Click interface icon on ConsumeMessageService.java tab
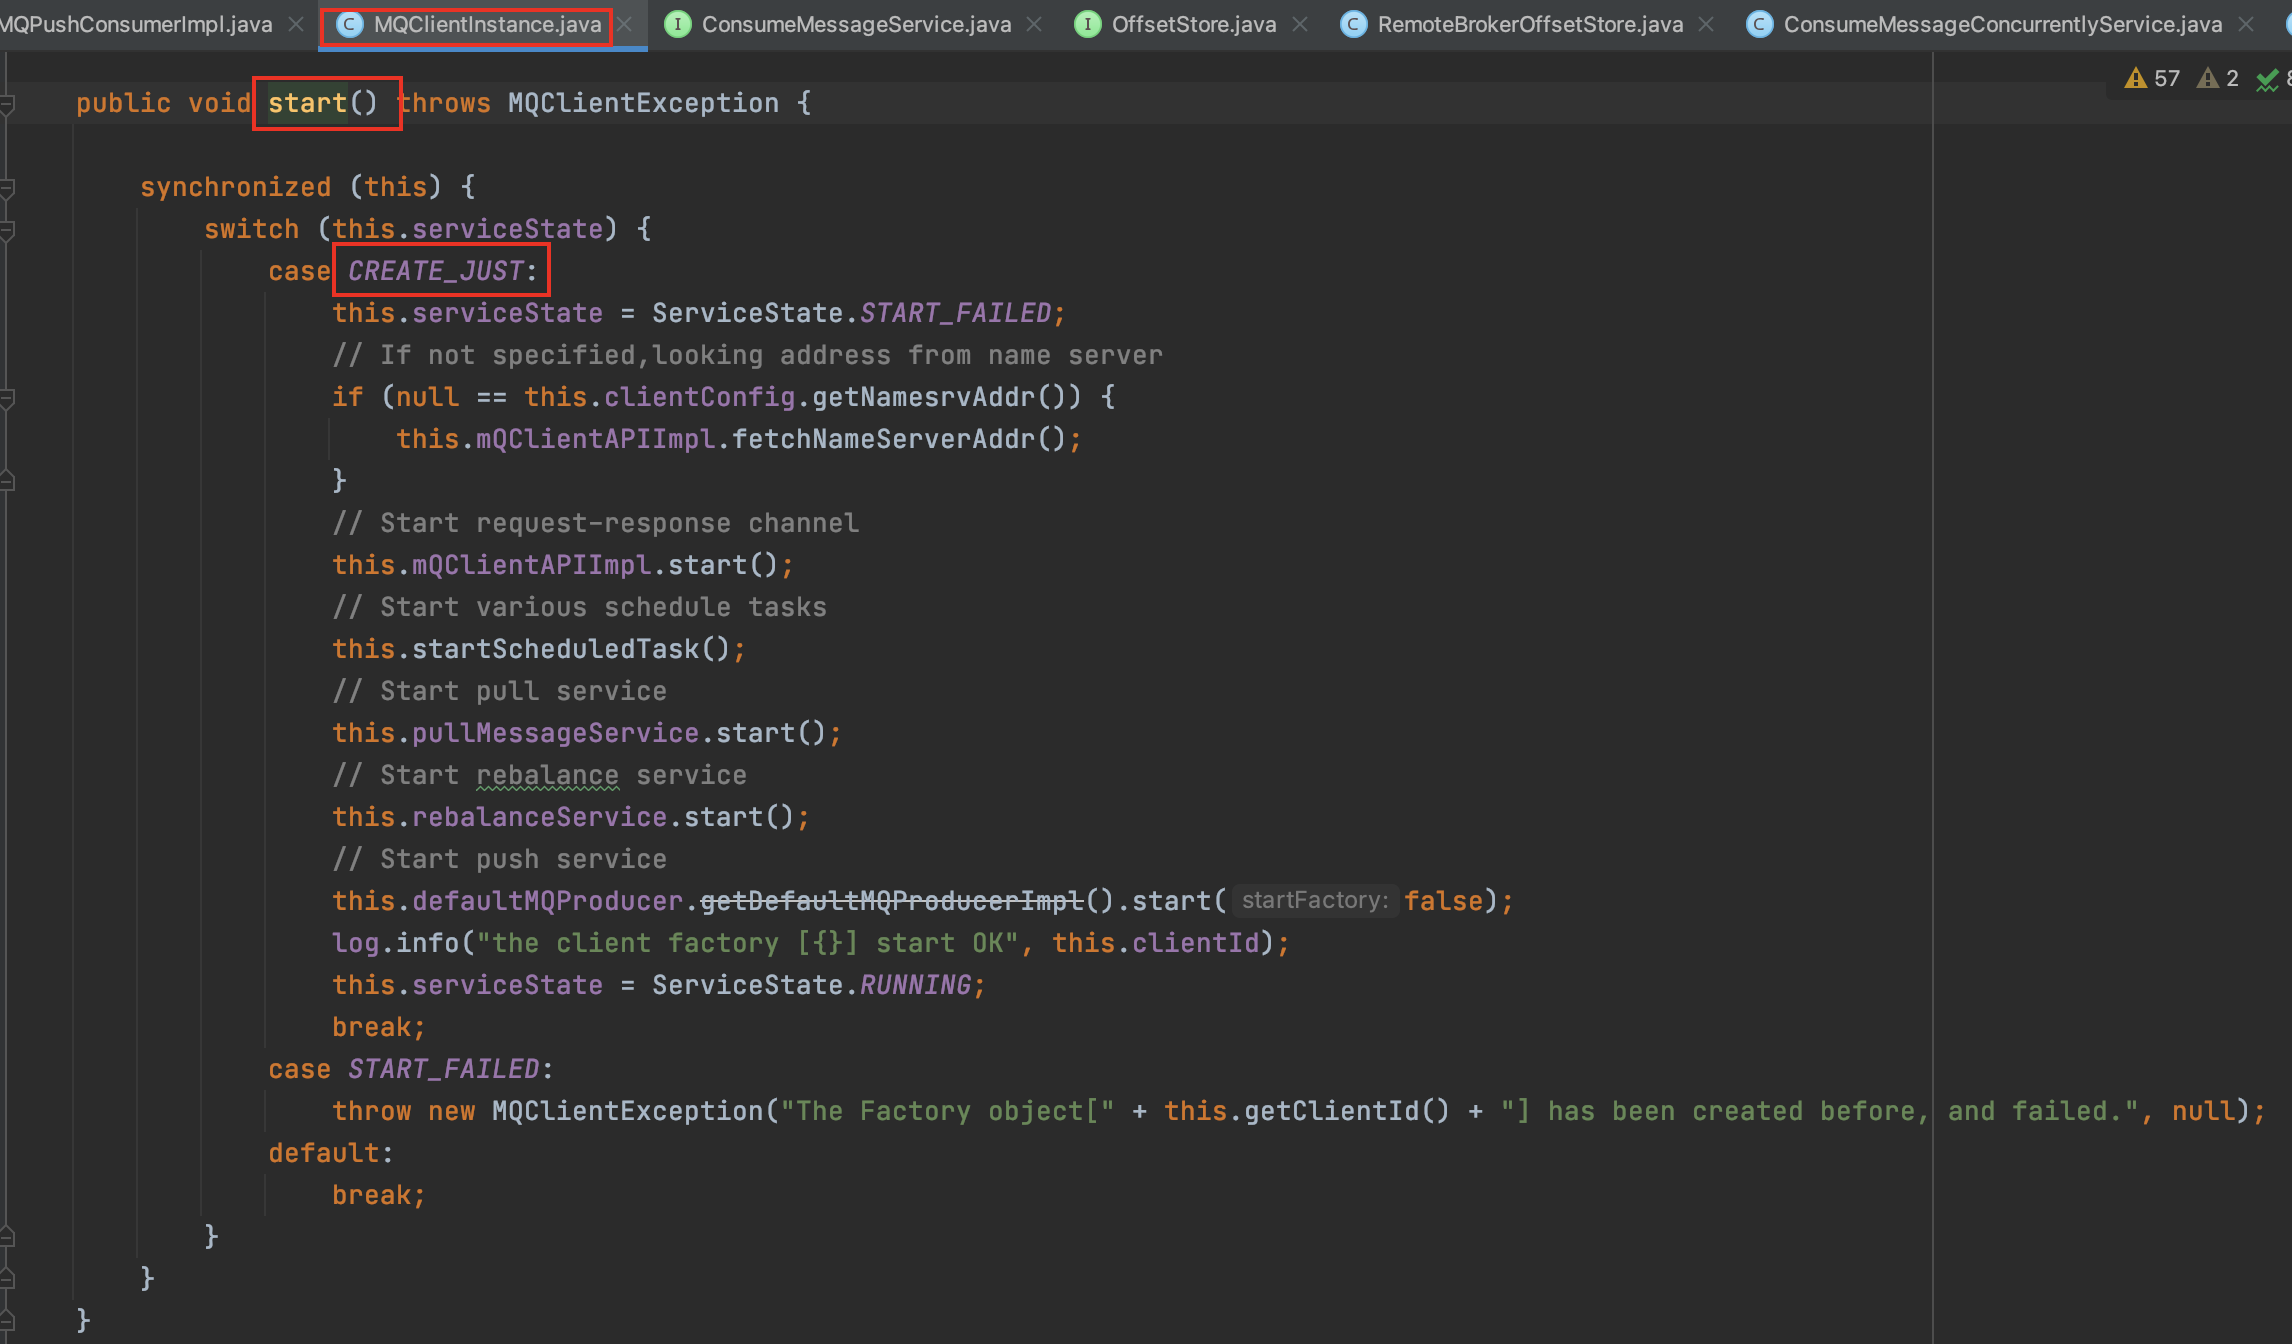 pos(677,24)
